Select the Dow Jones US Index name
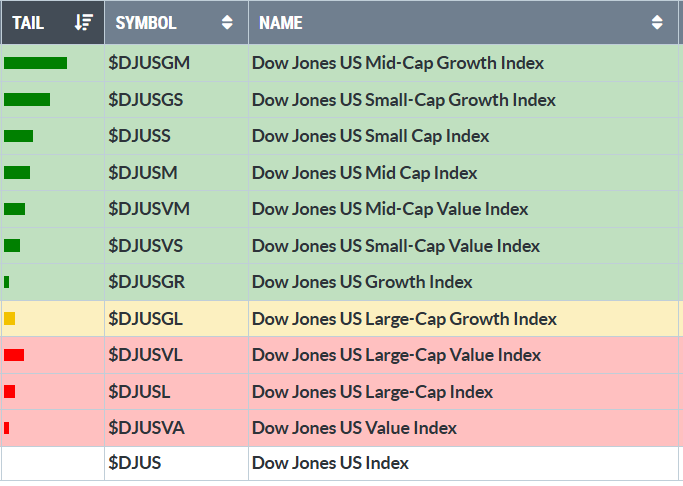683x486 pixels. 330,463
